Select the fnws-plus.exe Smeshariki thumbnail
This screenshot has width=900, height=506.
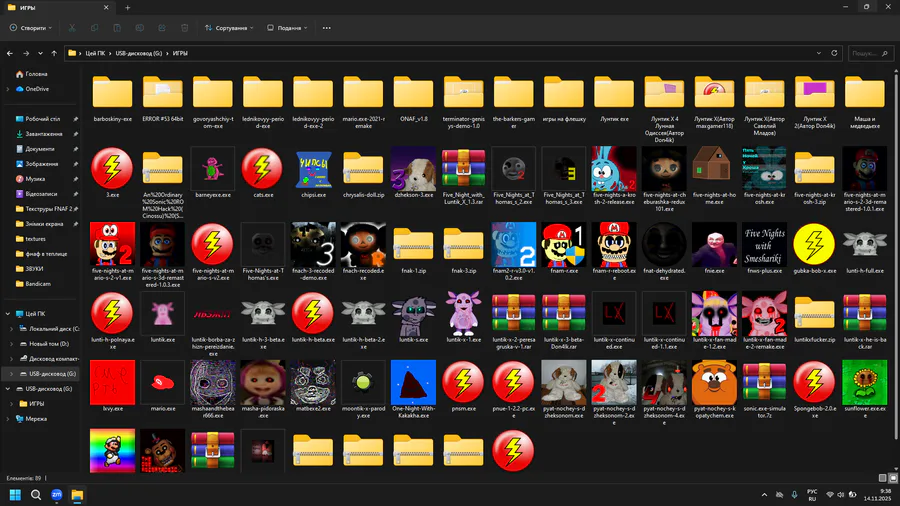click(764, 244)
